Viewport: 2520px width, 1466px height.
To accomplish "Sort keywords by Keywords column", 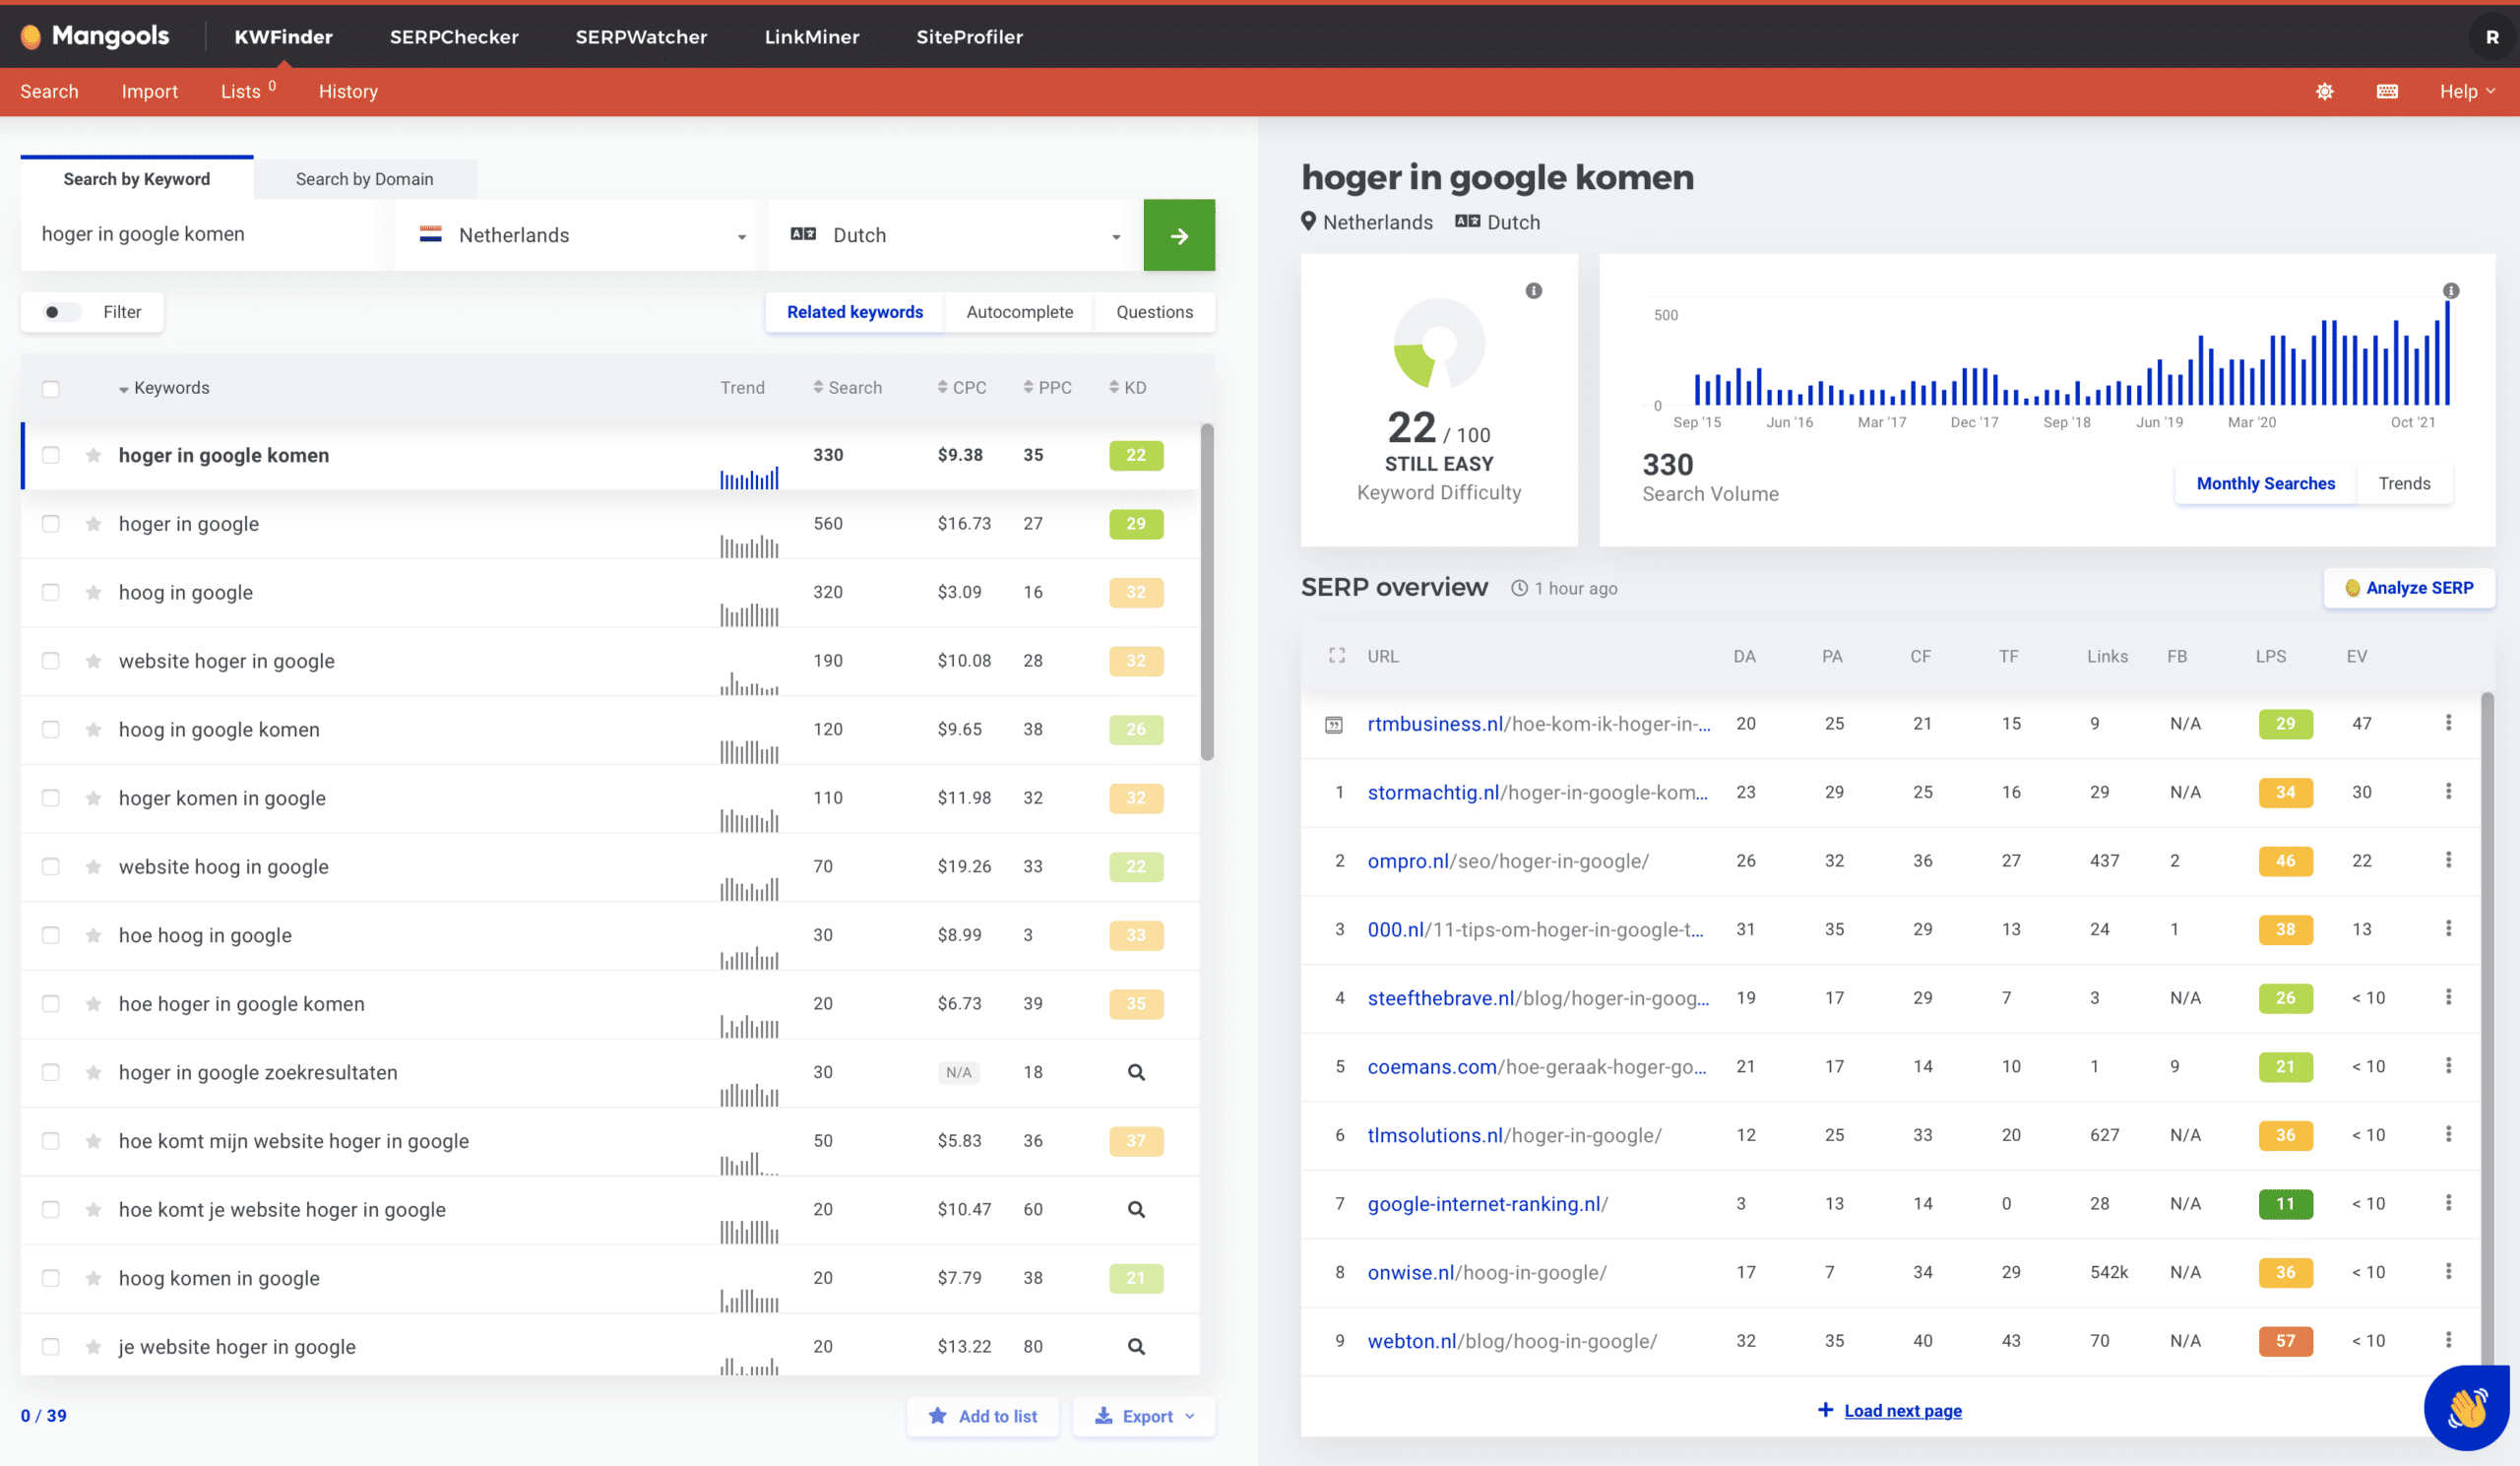I will [164, 388].
